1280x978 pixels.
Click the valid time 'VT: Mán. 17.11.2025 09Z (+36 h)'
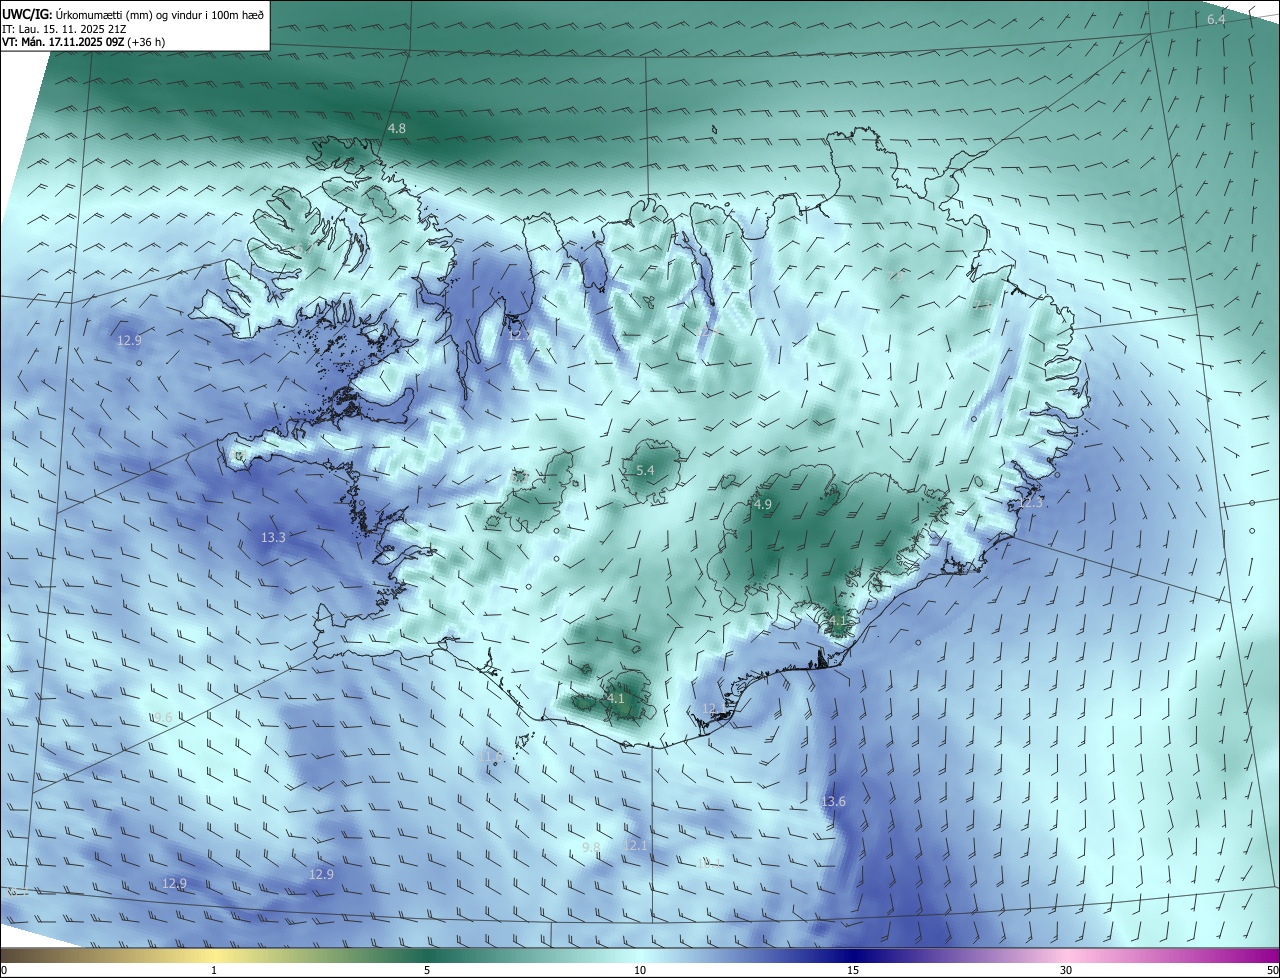pos(83,42)
